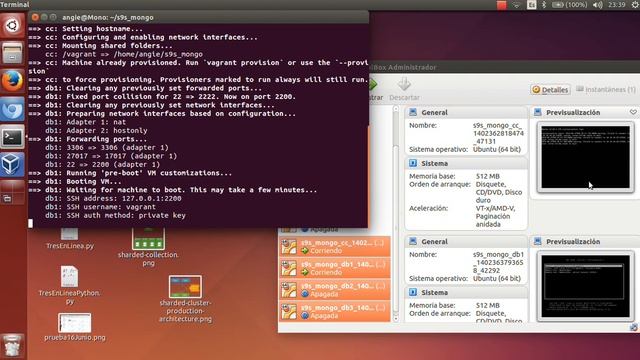The height and width of the screenshot is (360, 640).
Task: Click the VirtualBox VM list scrollbar
Action: point(396,214)
